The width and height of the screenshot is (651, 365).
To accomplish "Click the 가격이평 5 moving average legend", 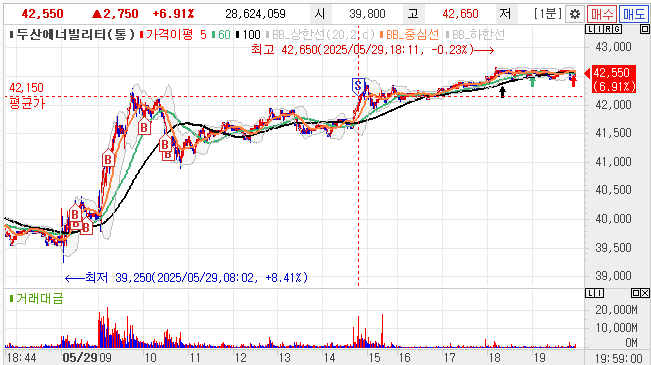I will [173, 34].
